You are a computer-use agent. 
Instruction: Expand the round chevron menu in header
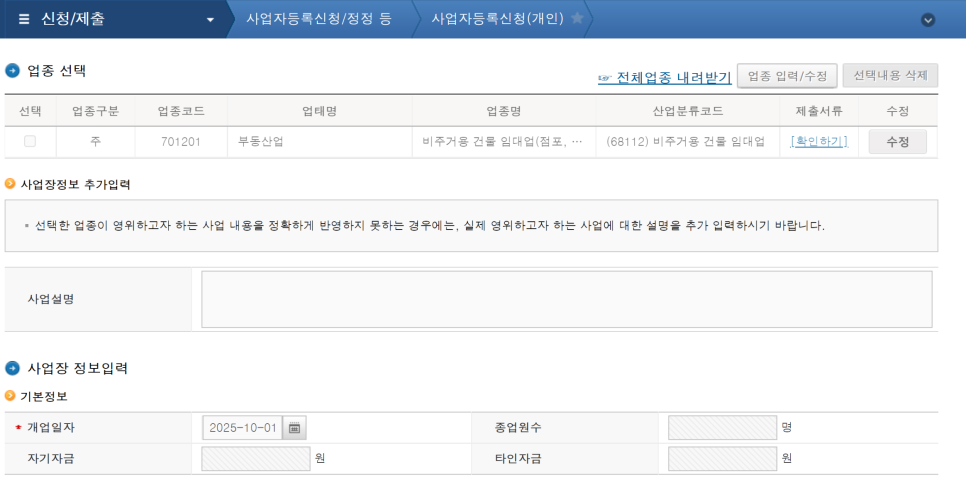coord(928,20)
